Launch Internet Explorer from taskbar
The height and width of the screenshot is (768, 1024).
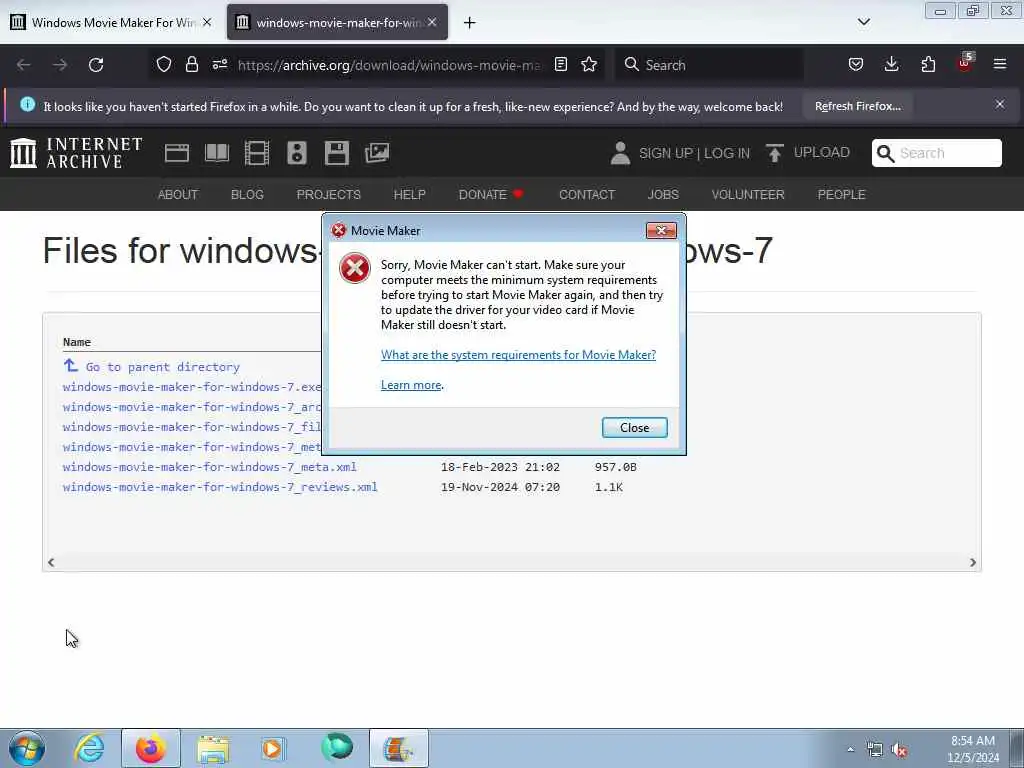pos(89,748)
